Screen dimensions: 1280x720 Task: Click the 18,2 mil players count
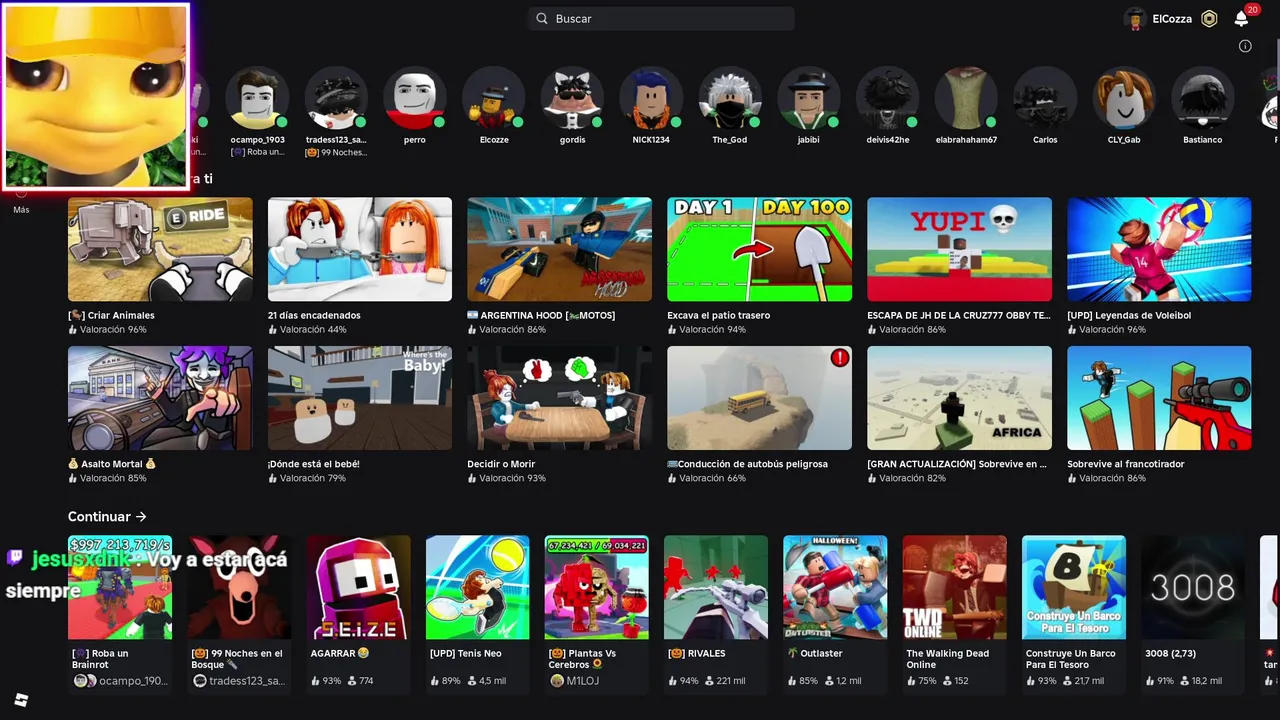tap(1207, 681)
